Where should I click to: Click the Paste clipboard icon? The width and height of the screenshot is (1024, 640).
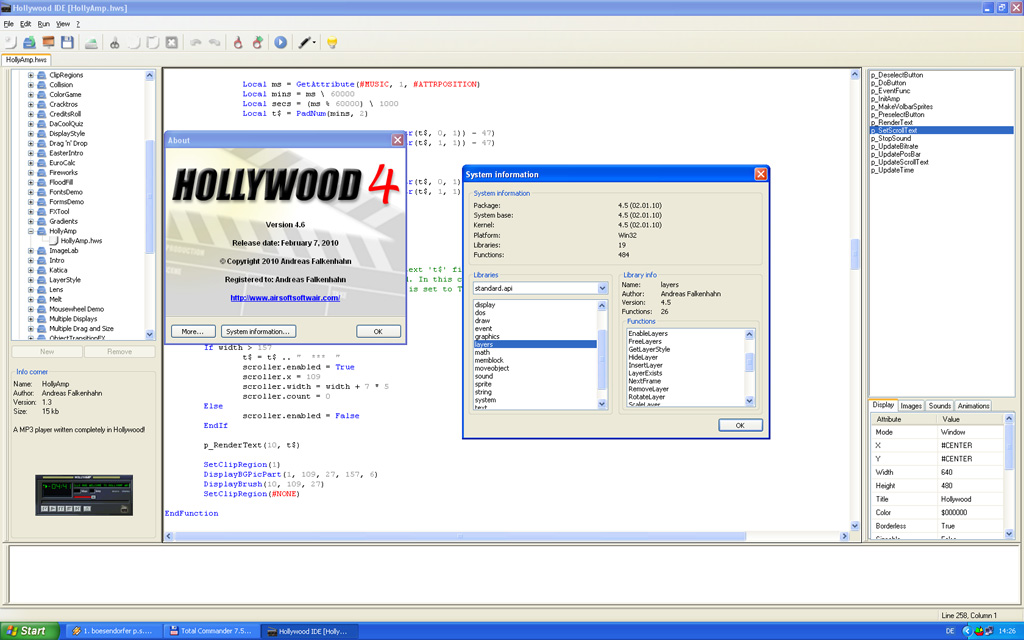click(153, 42)
